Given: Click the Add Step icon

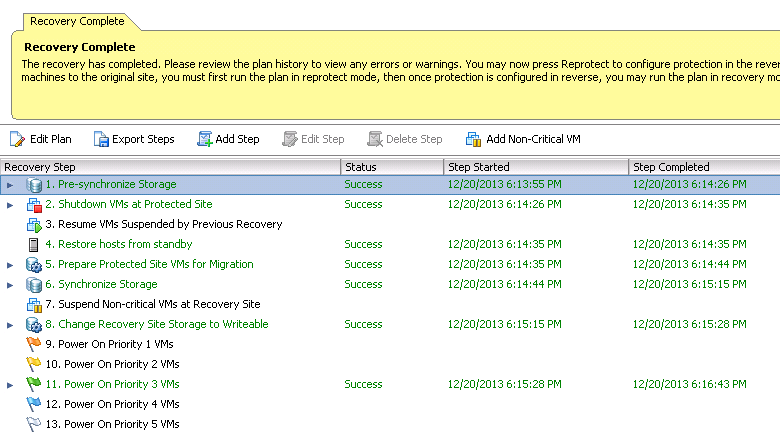Looking at the screenshot, I should pyautogui.click(x=204, y=139).
